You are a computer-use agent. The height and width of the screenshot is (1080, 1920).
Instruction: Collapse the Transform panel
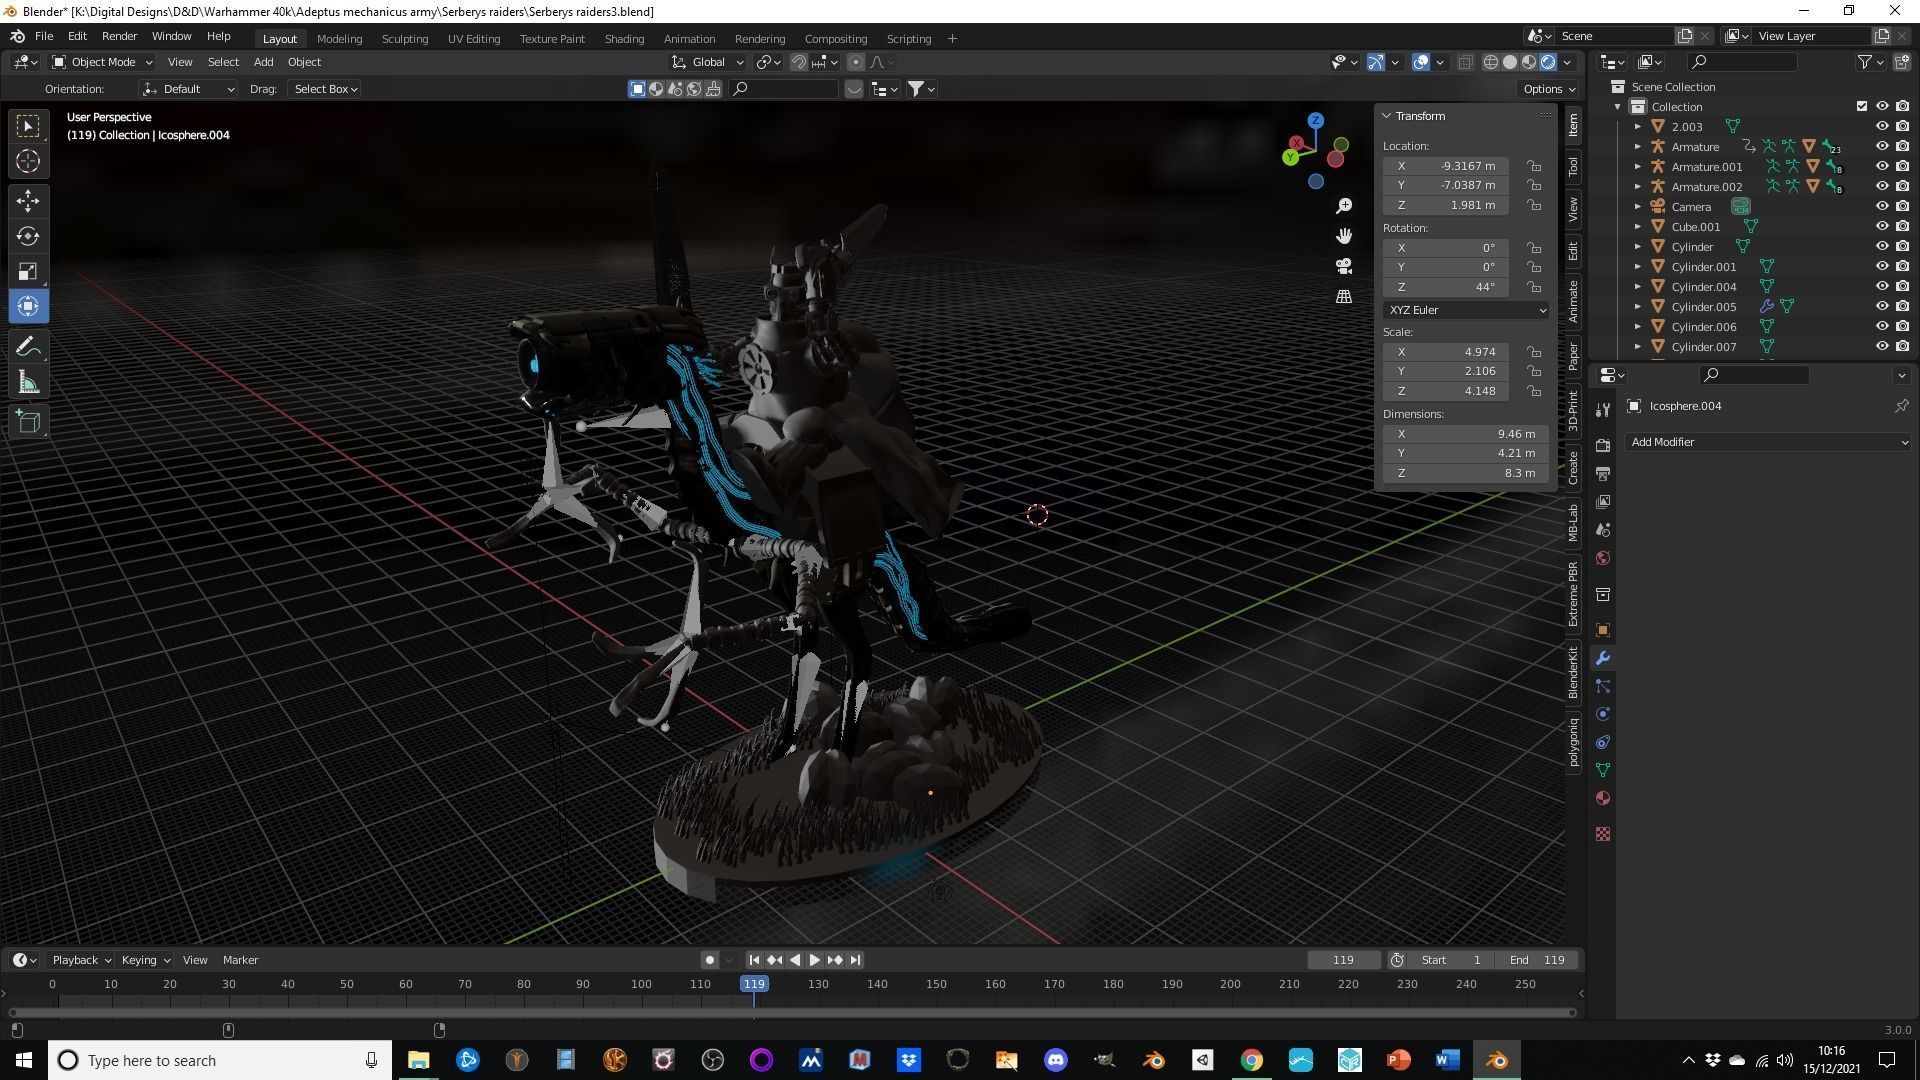(x=1387, y=116)
